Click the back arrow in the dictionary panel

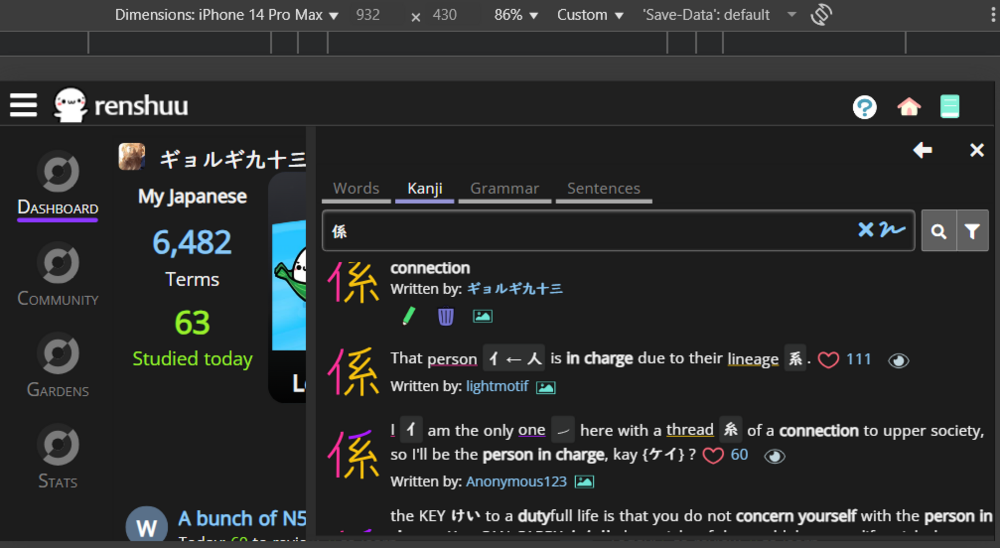click(922, 150)
